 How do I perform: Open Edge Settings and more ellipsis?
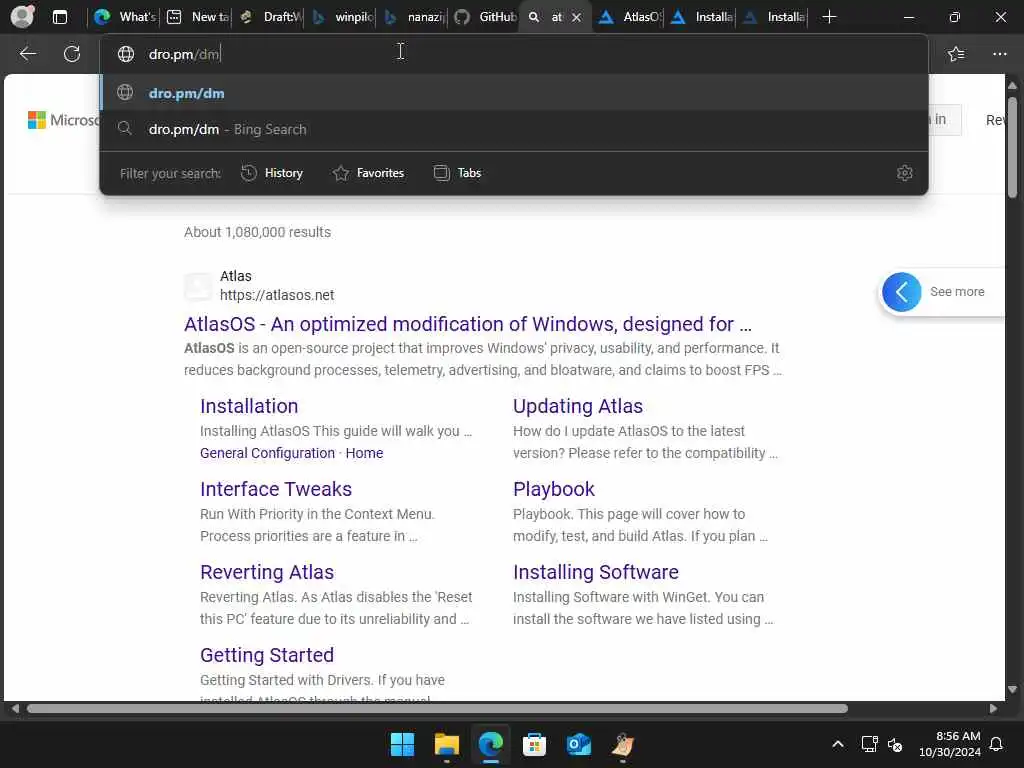(999, 54)
